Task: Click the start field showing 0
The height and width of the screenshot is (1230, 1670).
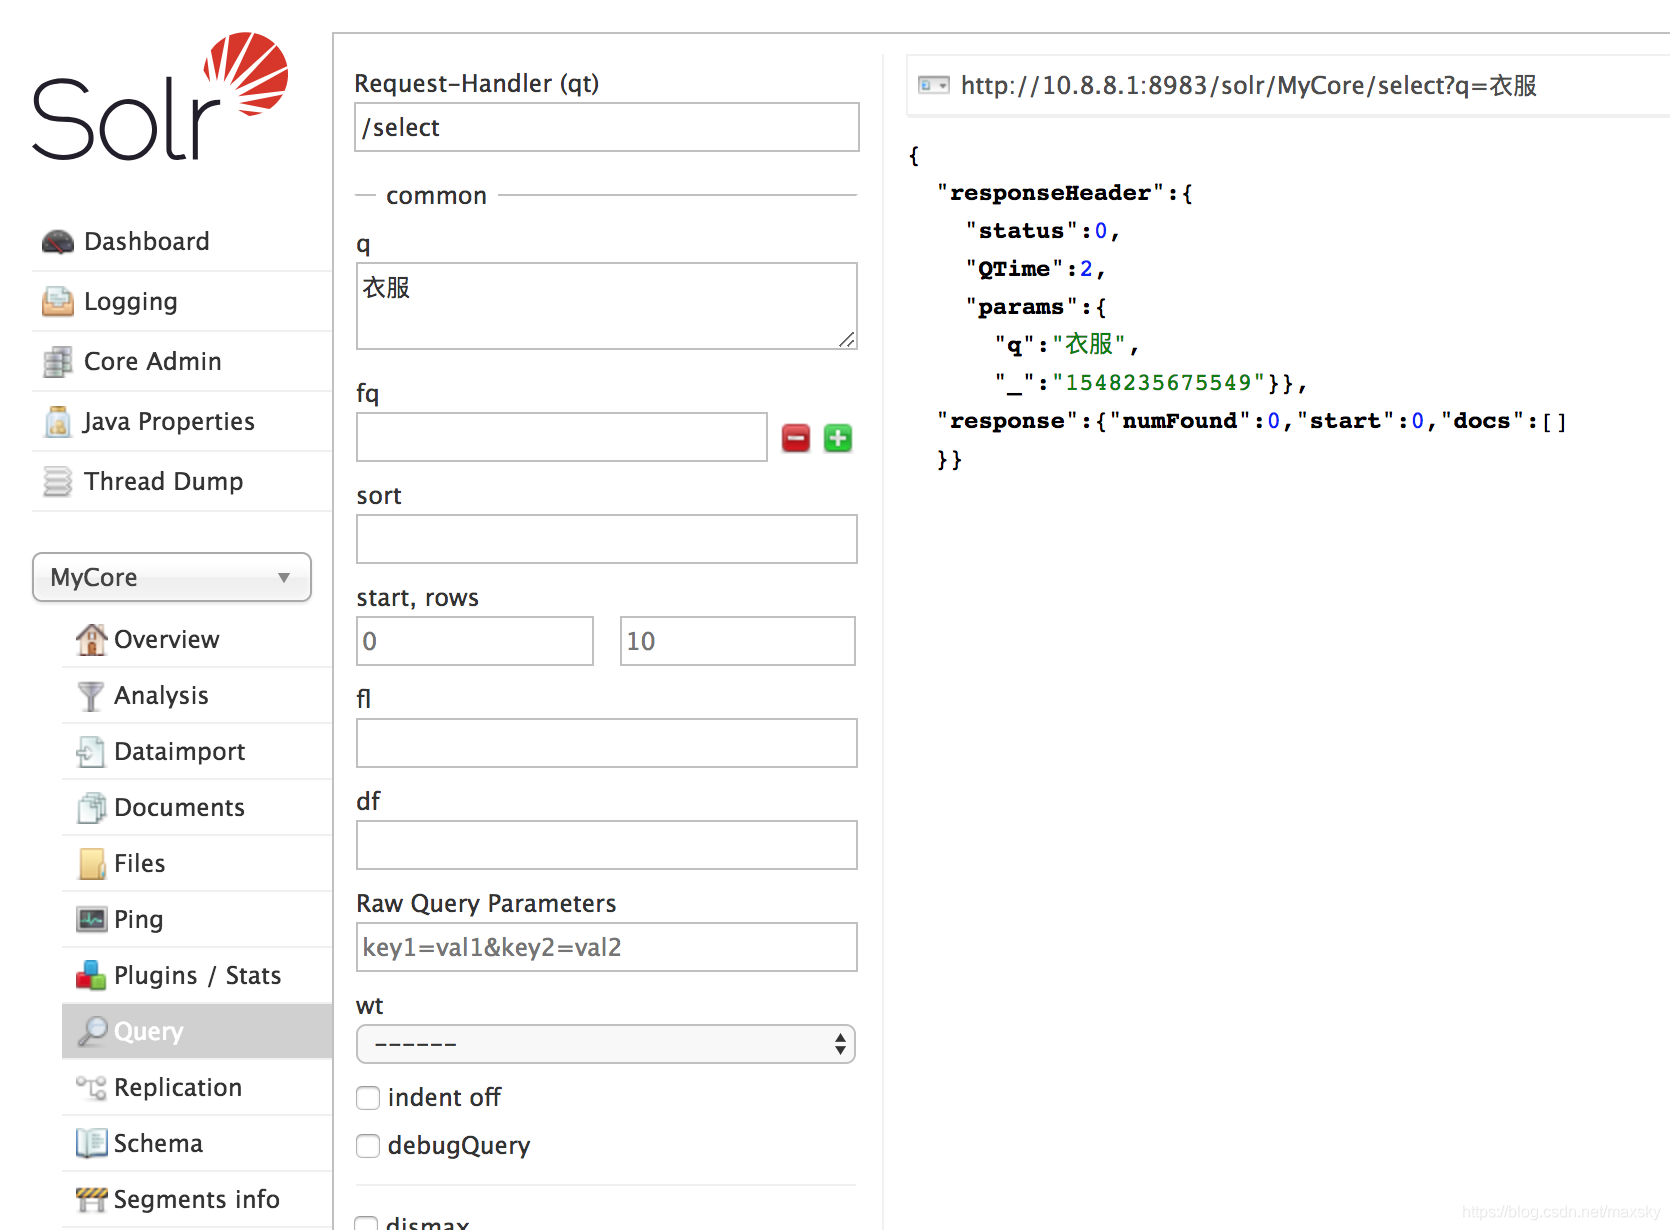Action: point(475,641)
